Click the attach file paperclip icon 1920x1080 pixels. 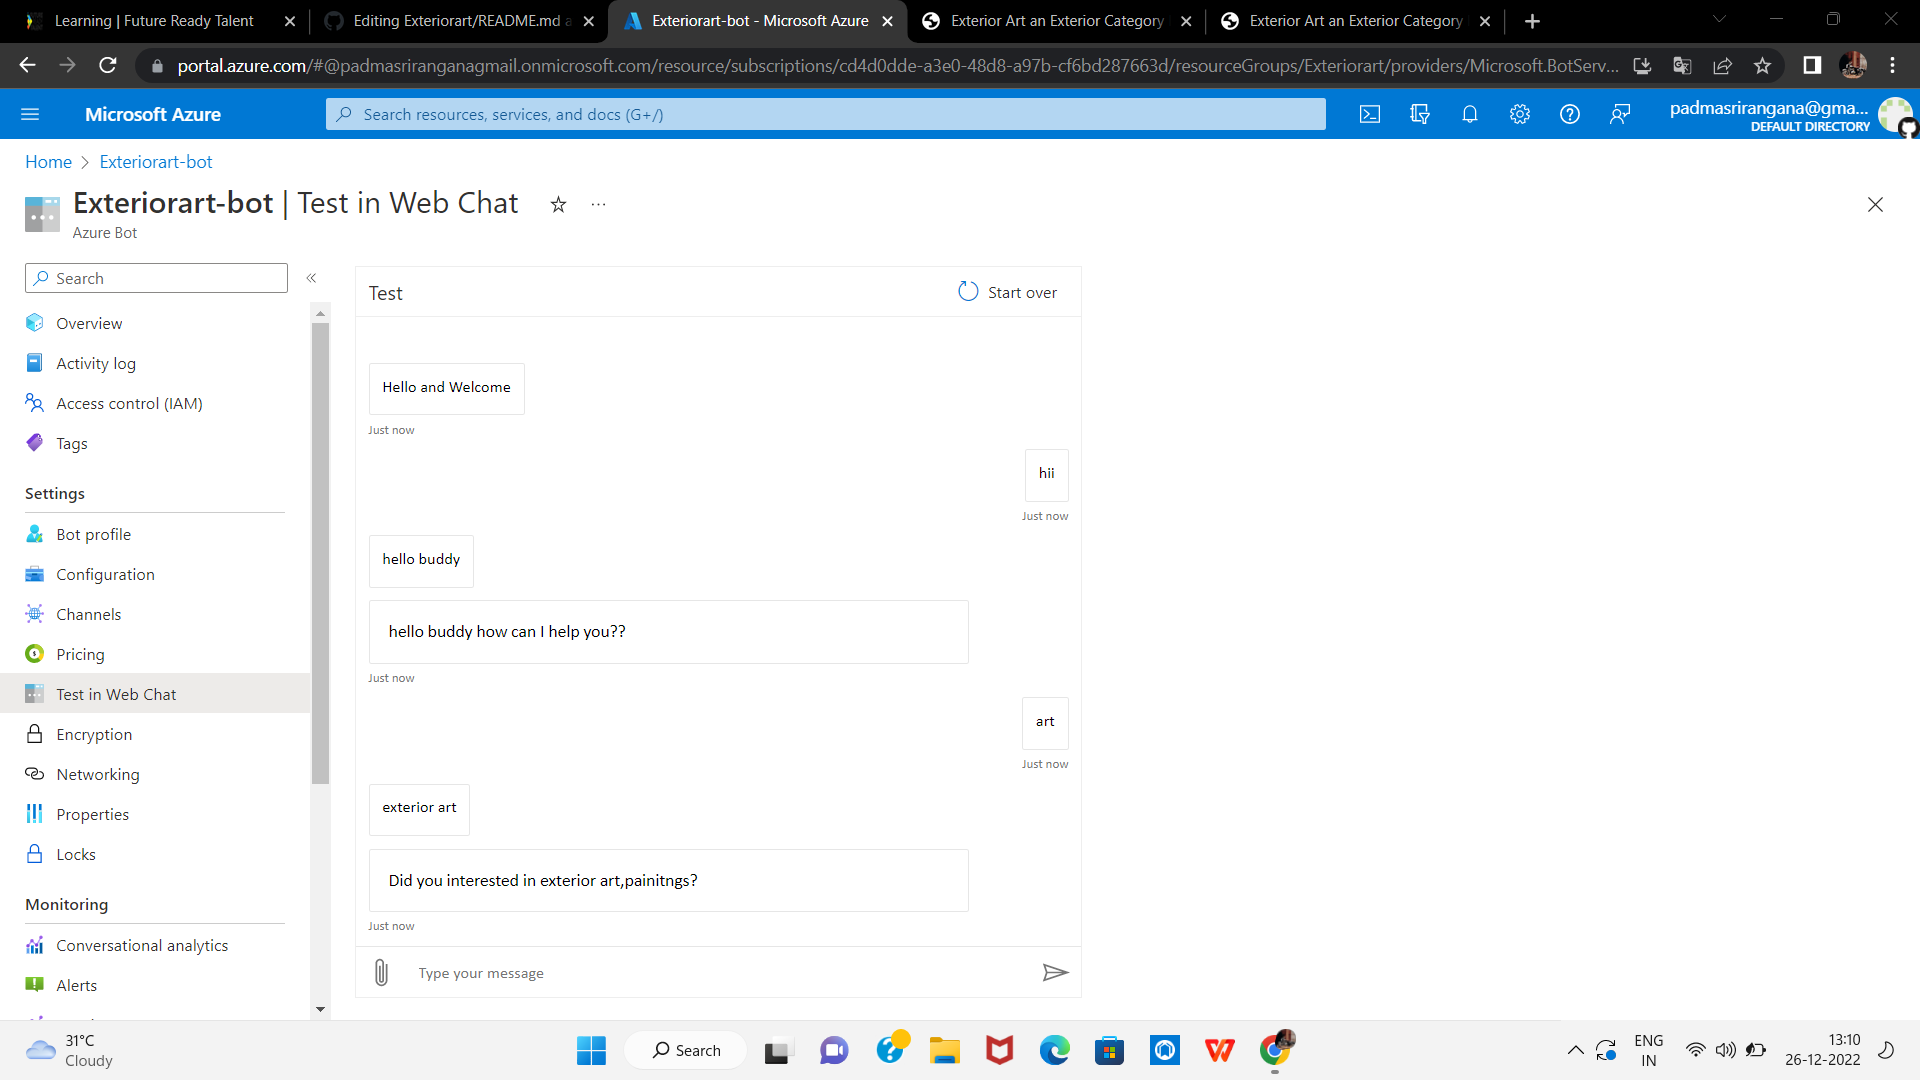pyautogui.click(x=381, y=972)
